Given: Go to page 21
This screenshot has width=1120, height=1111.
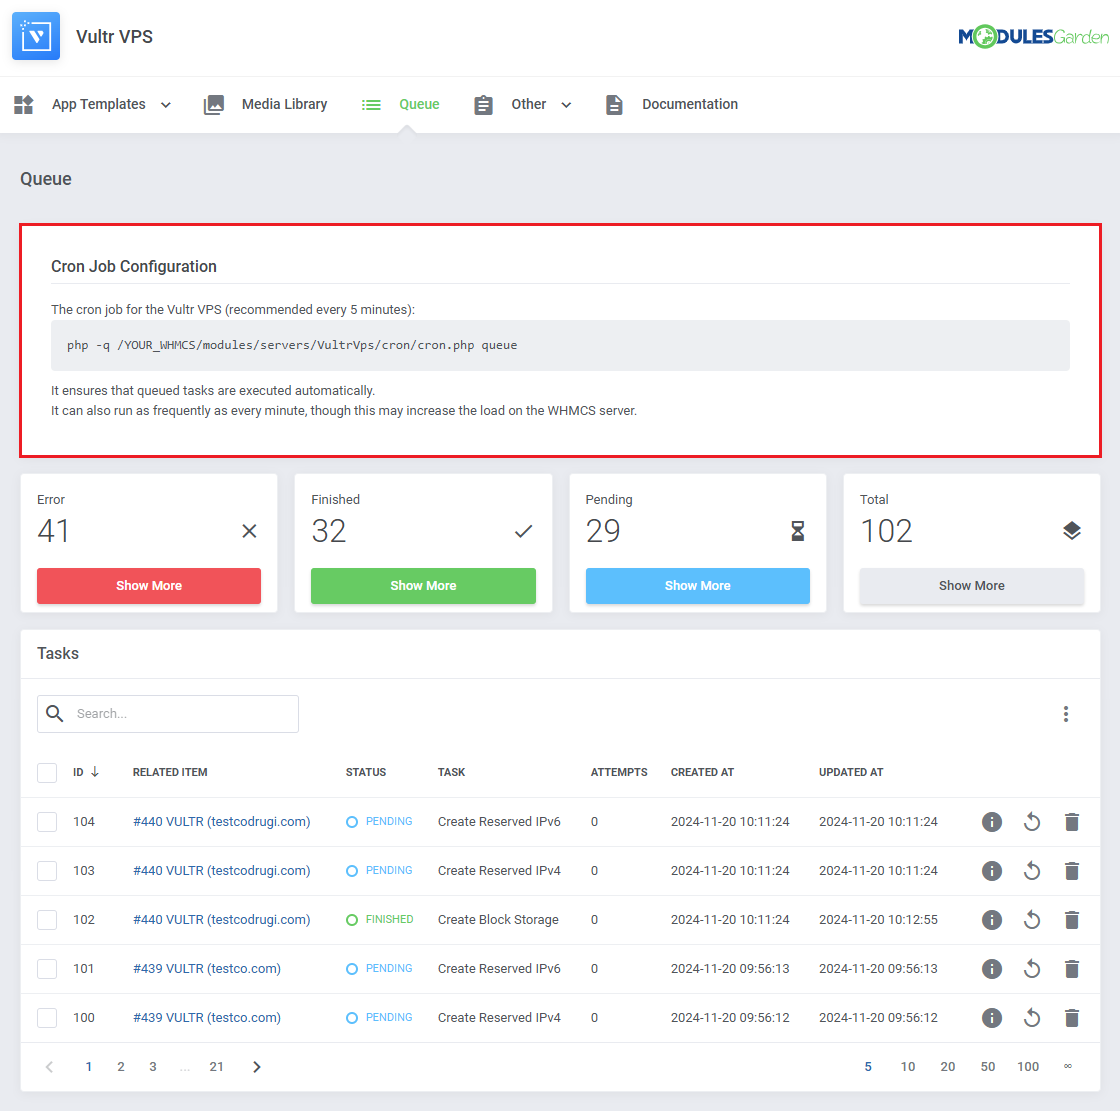Looking at the screenshot, I should tap(216, 1067).
